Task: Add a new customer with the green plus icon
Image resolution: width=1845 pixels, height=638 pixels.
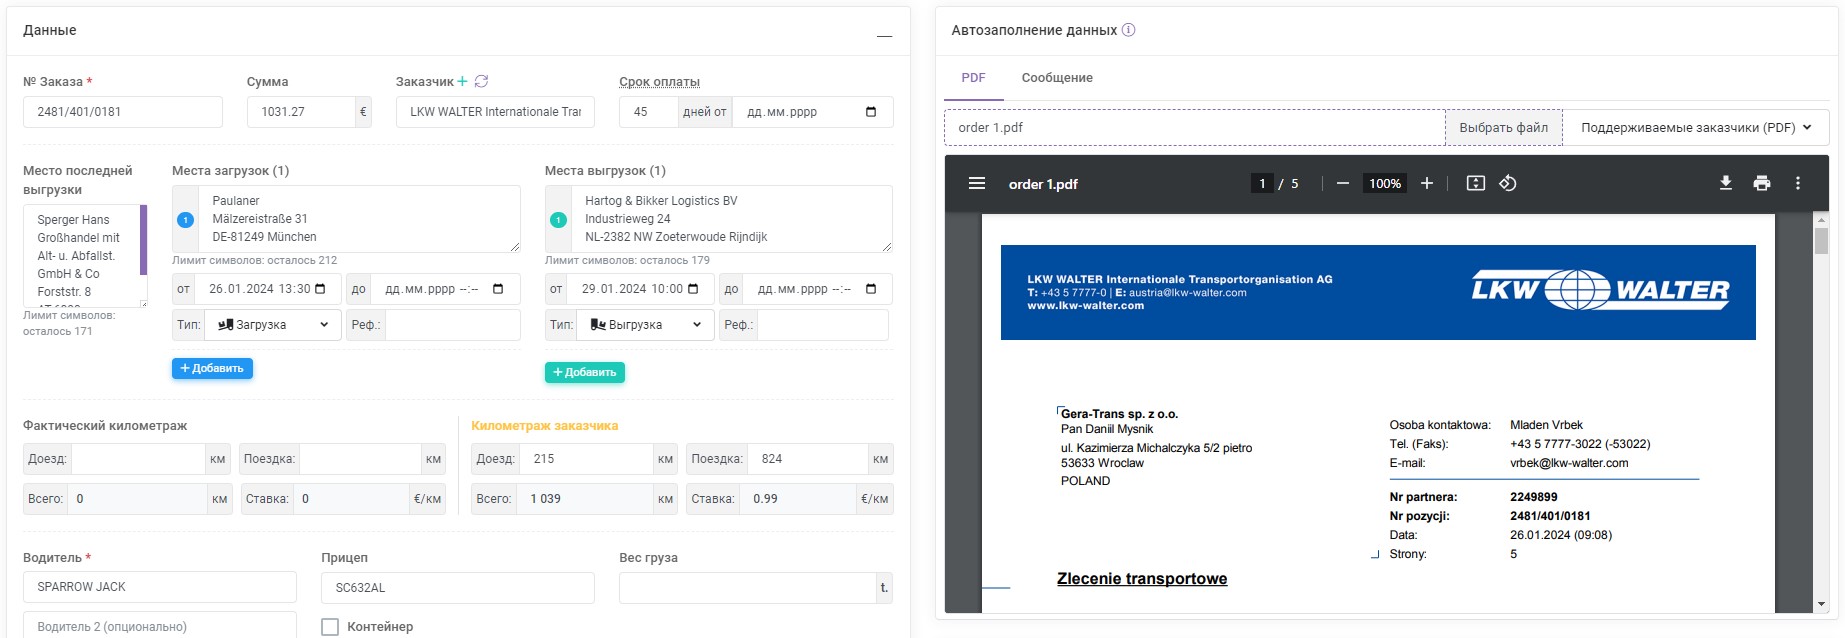Action: pyautogui.click(x=463, y=82)
